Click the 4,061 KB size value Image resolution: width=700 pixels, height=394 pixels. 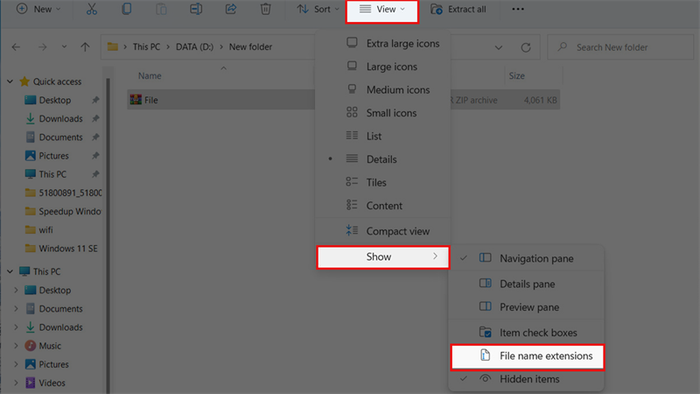540,100
